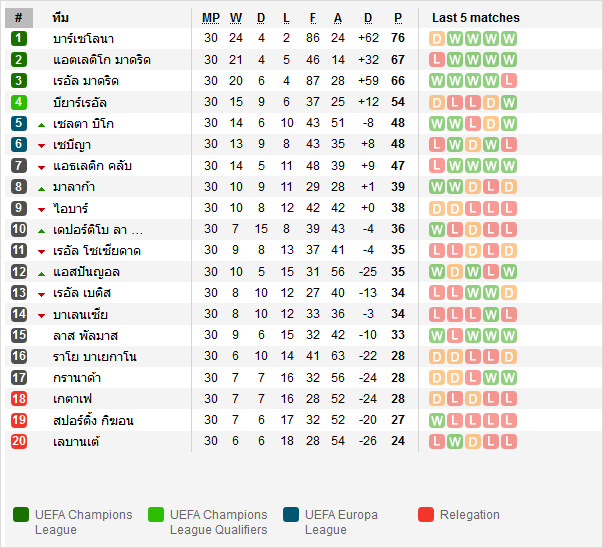Click the rank 1 green position badge
This screenshot has width=603, height=548.
19,38
